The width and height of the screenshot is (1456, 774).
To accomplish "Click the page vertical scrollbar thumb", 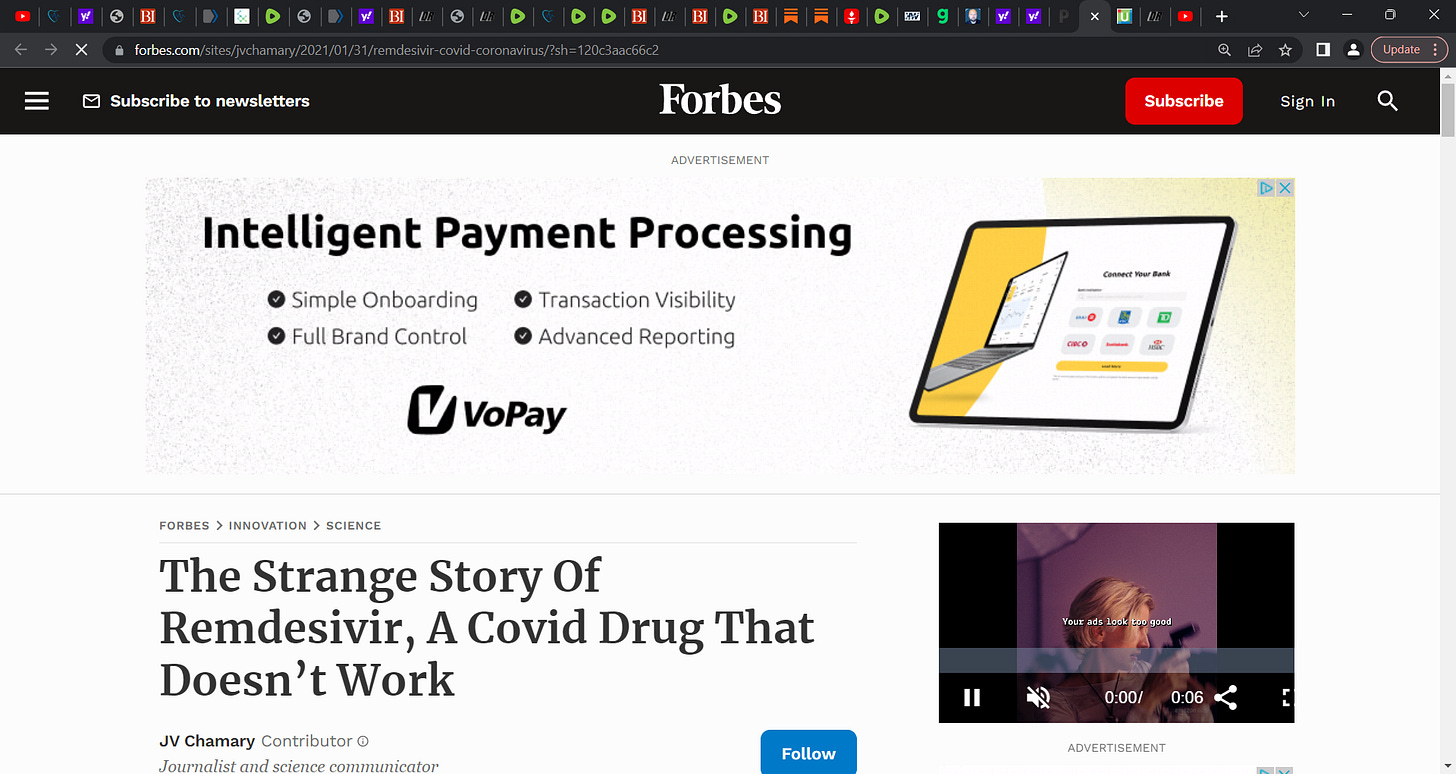I will point(1447,112).
